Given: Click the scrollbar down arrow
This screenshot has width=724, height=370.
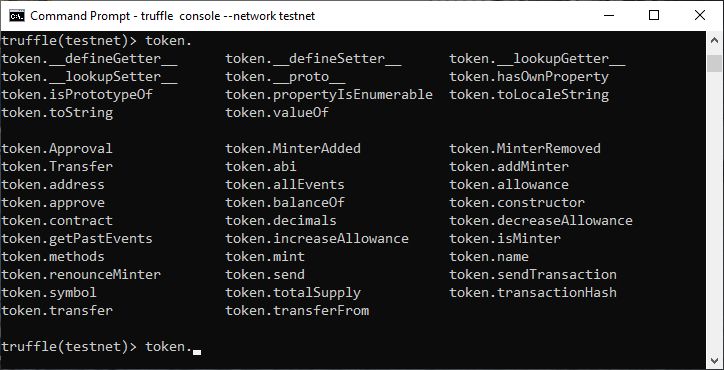Looking at the screenshot, I should (x=714, y=359).
